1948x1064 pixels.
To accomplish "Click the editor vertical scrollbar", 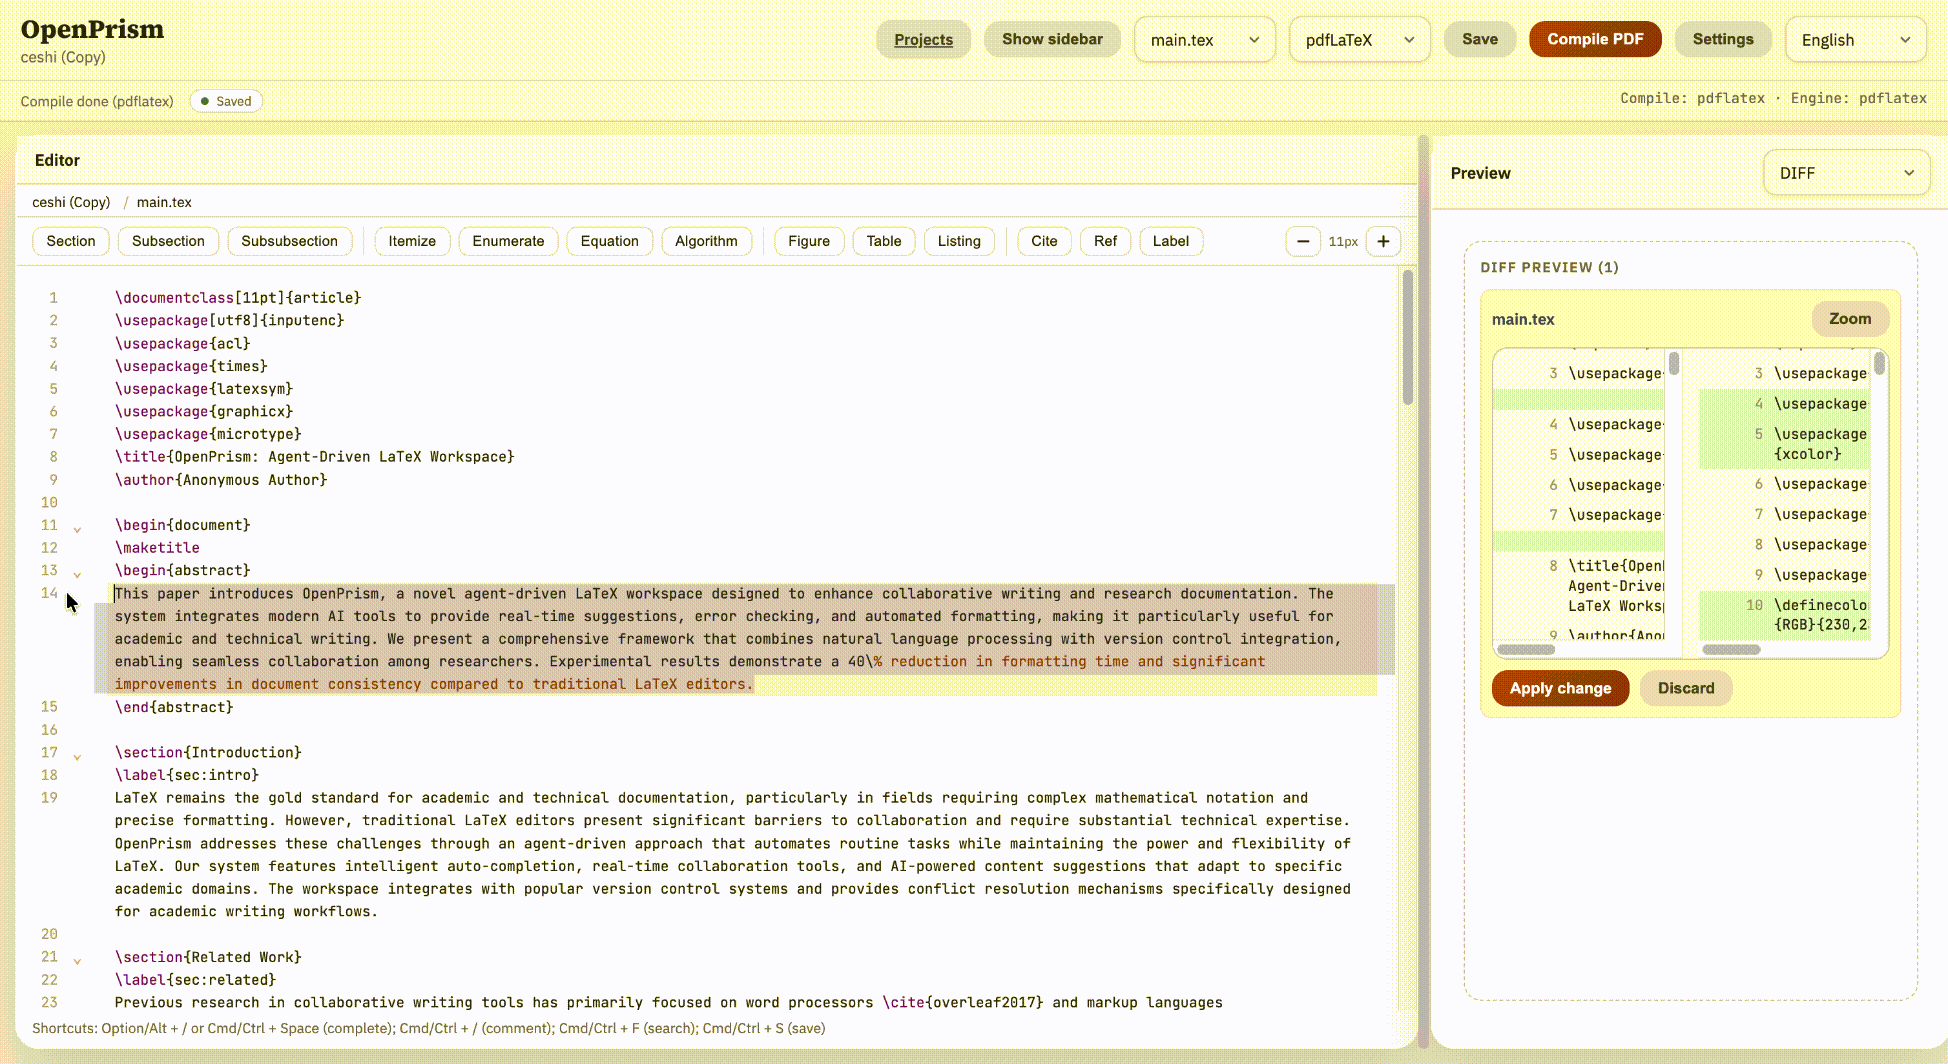I will coord(1408,338).
